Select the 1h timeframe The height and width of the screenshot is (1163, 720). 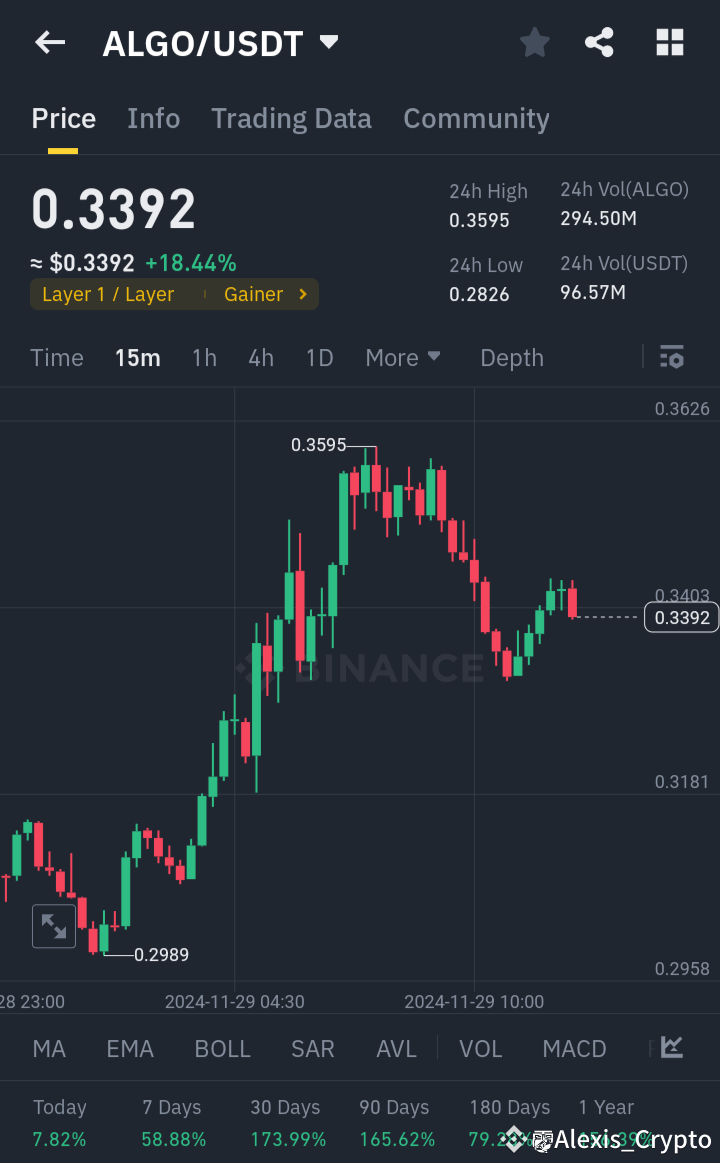click(x=204, y=357)
